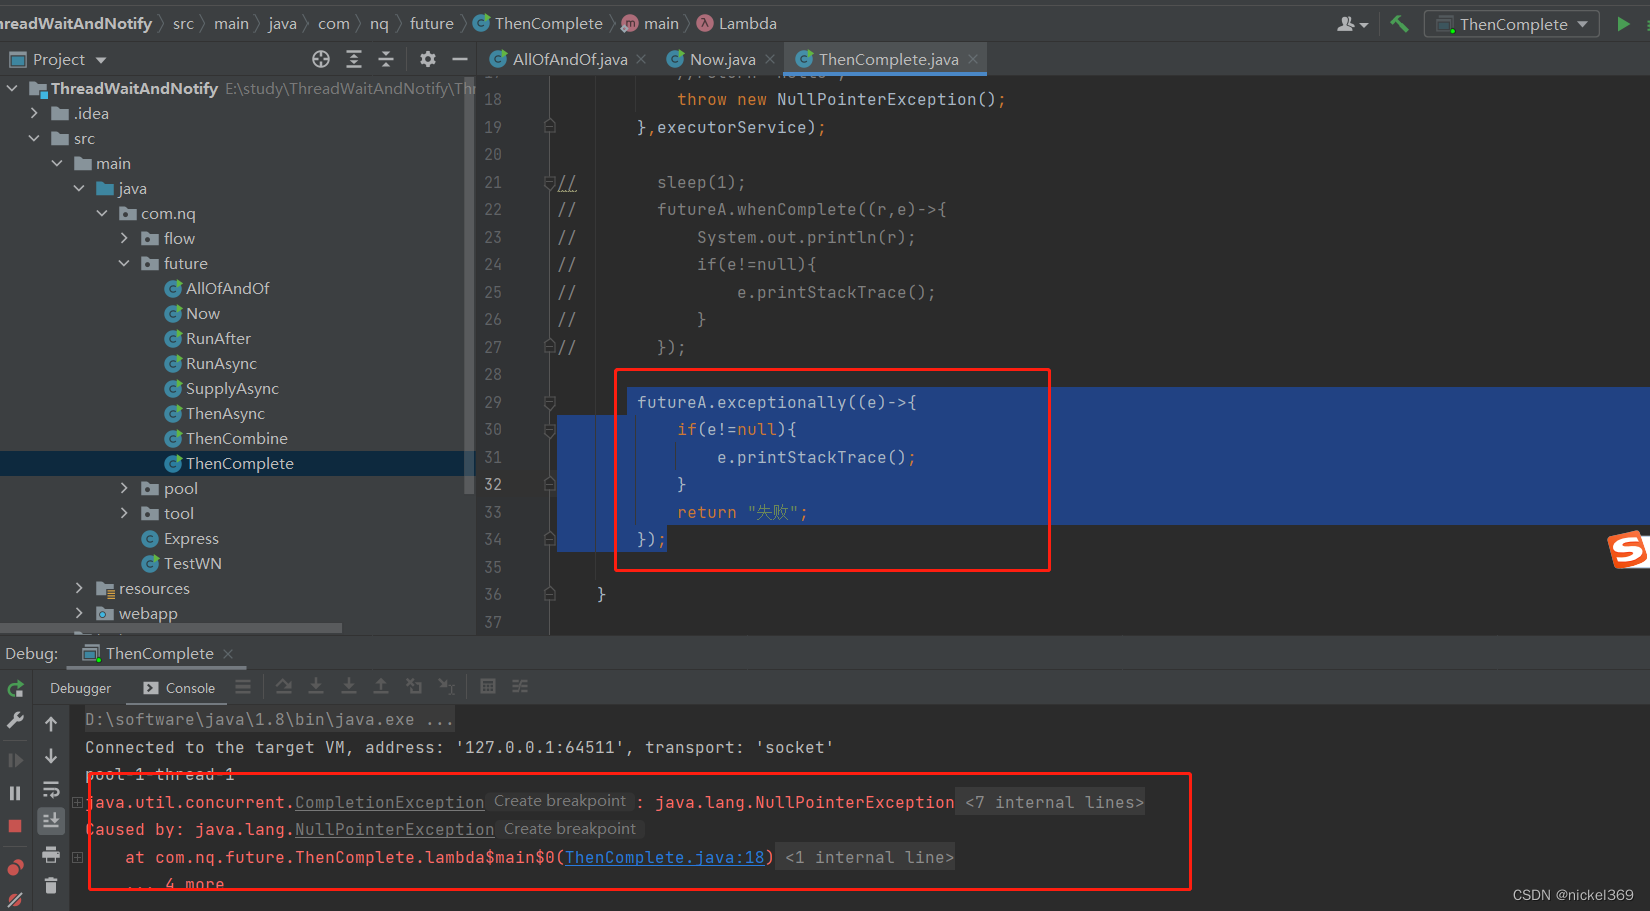Click the down stack trace arrow
1650x911 pixels.
click(x=51, y=756)
